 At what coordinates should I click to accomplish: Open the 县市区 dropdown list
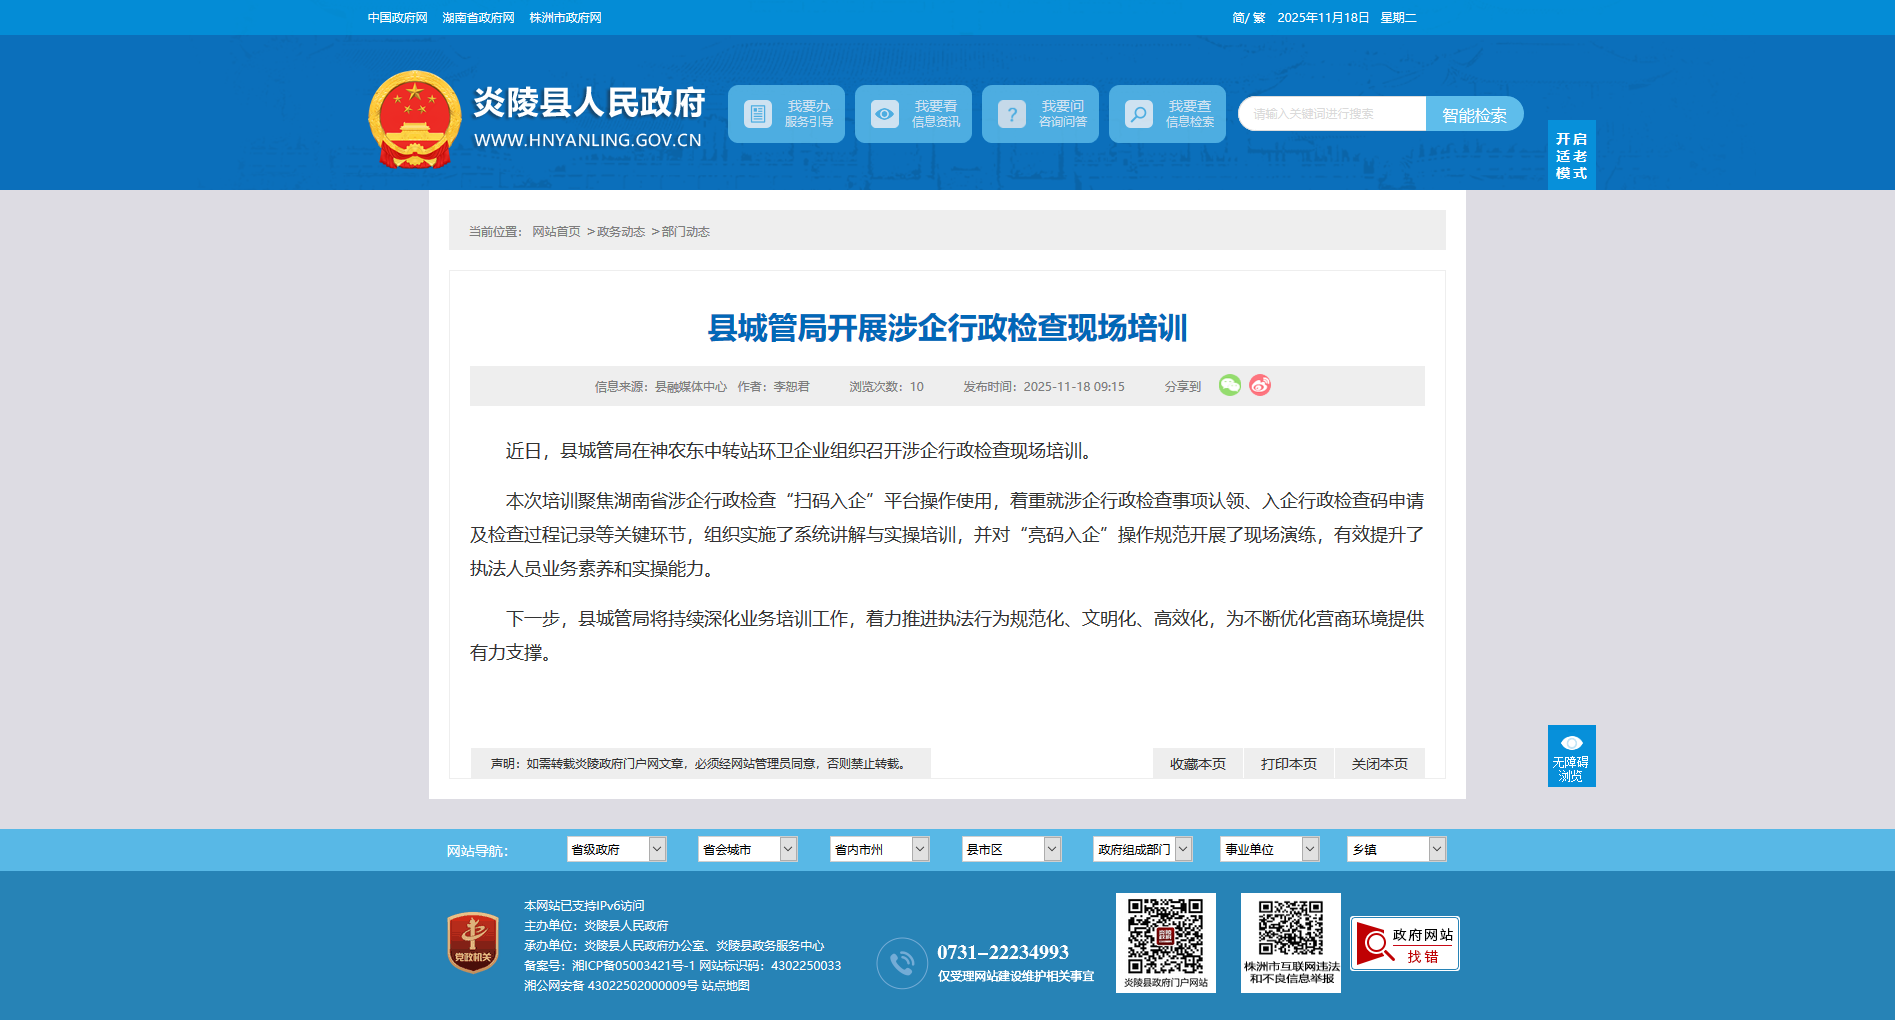tap(1011, 849)
